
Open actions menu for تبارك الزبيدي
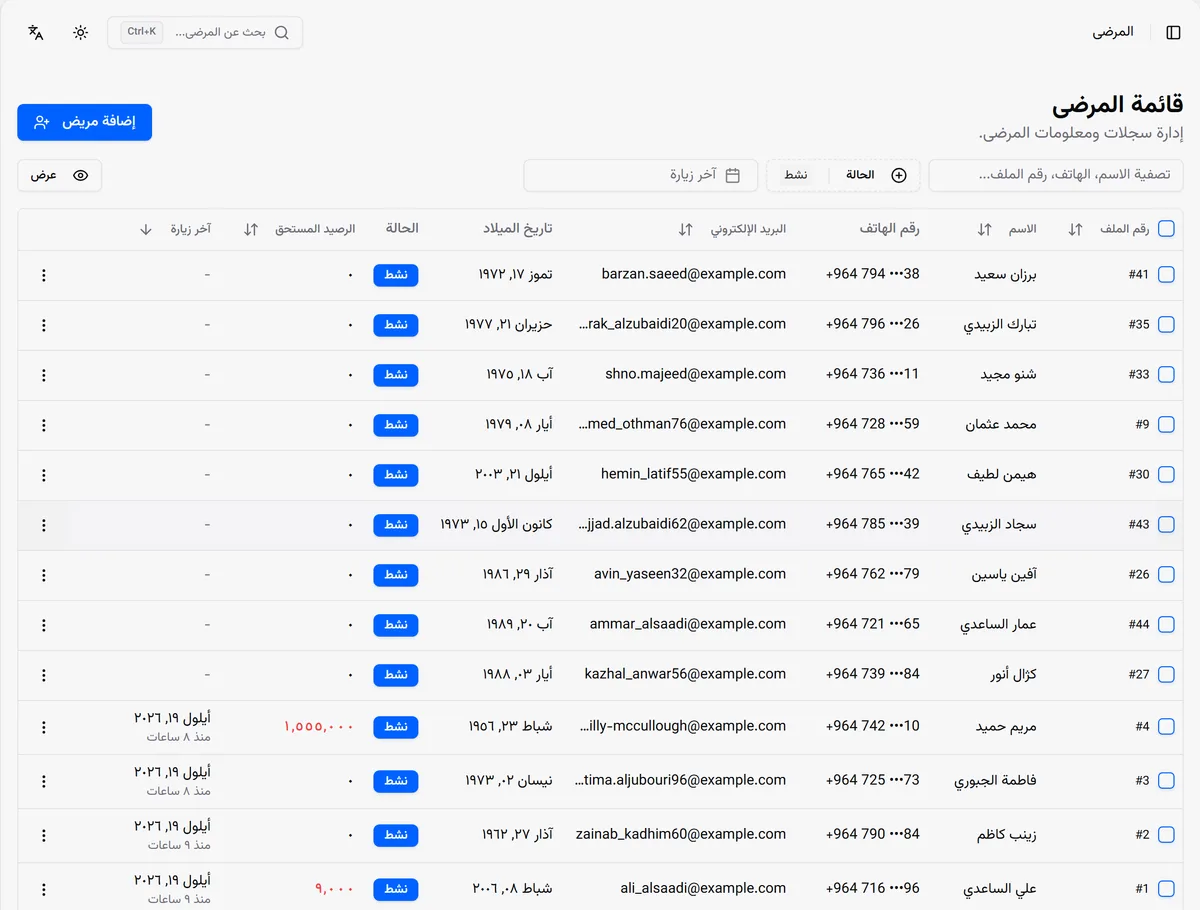point(43,325)
